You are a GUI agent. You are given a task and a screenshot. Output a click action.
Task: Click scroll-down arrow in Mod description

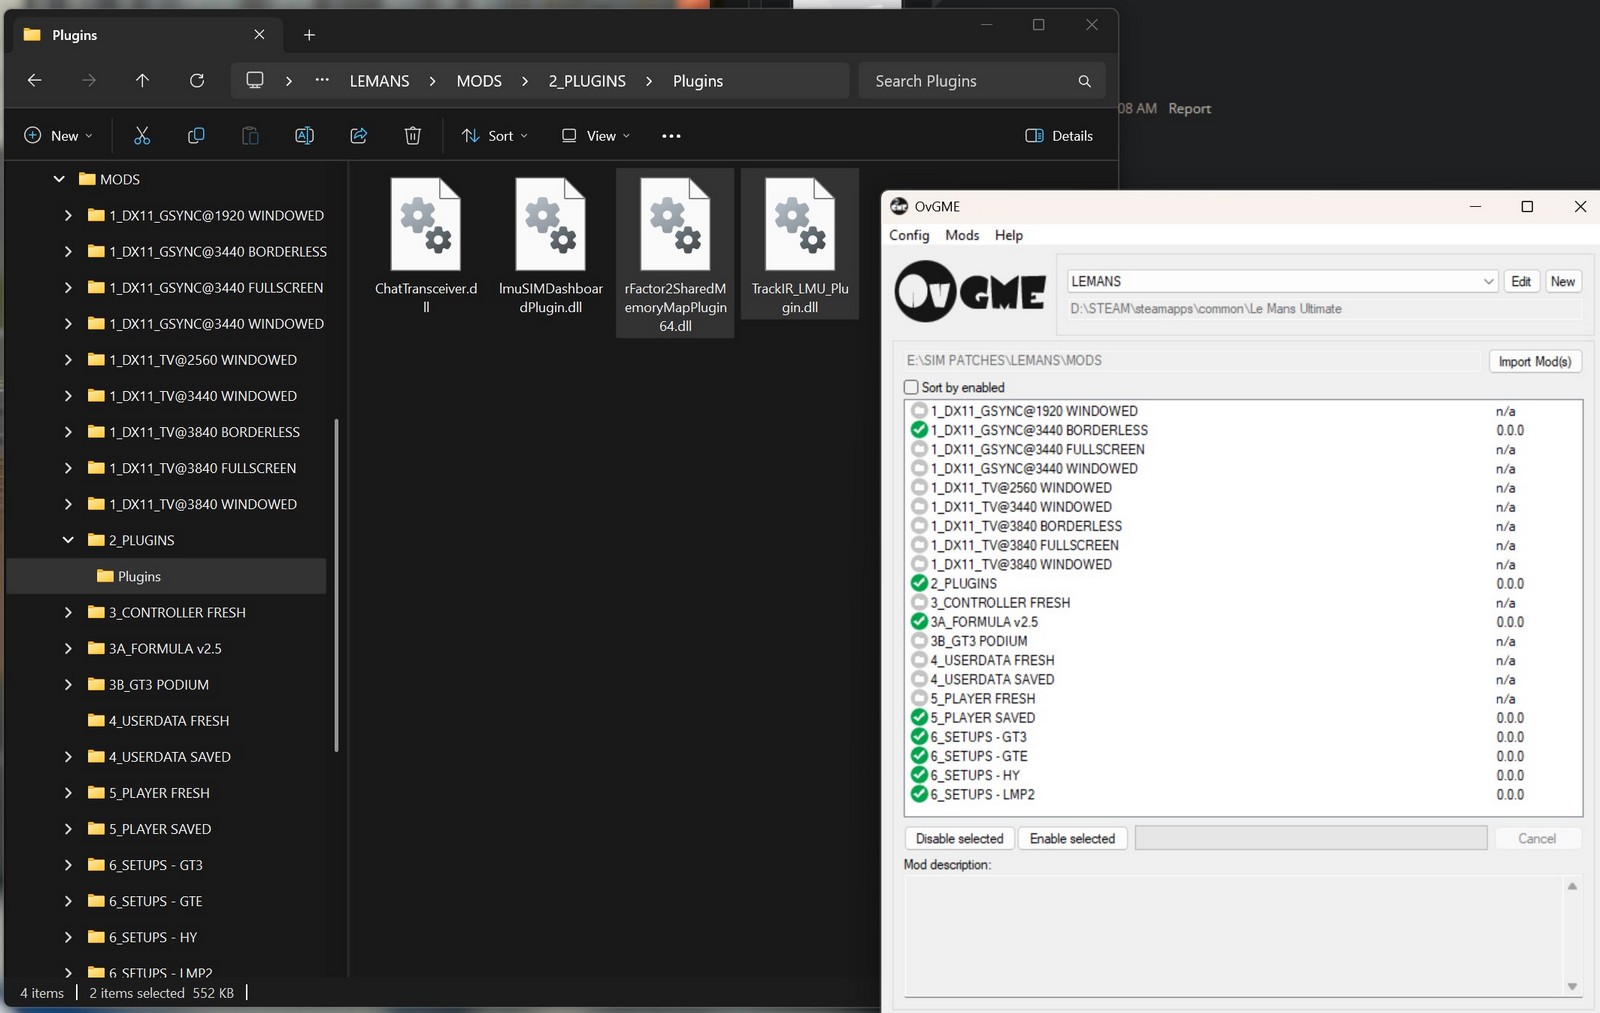(x=1572, y=986)
